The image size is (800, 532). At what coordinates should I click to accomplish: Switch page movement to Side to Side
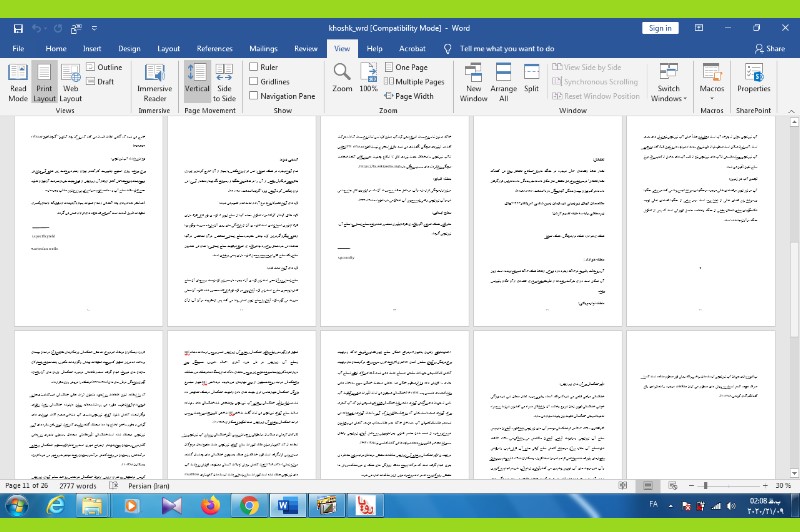click(x=225, y=82)
